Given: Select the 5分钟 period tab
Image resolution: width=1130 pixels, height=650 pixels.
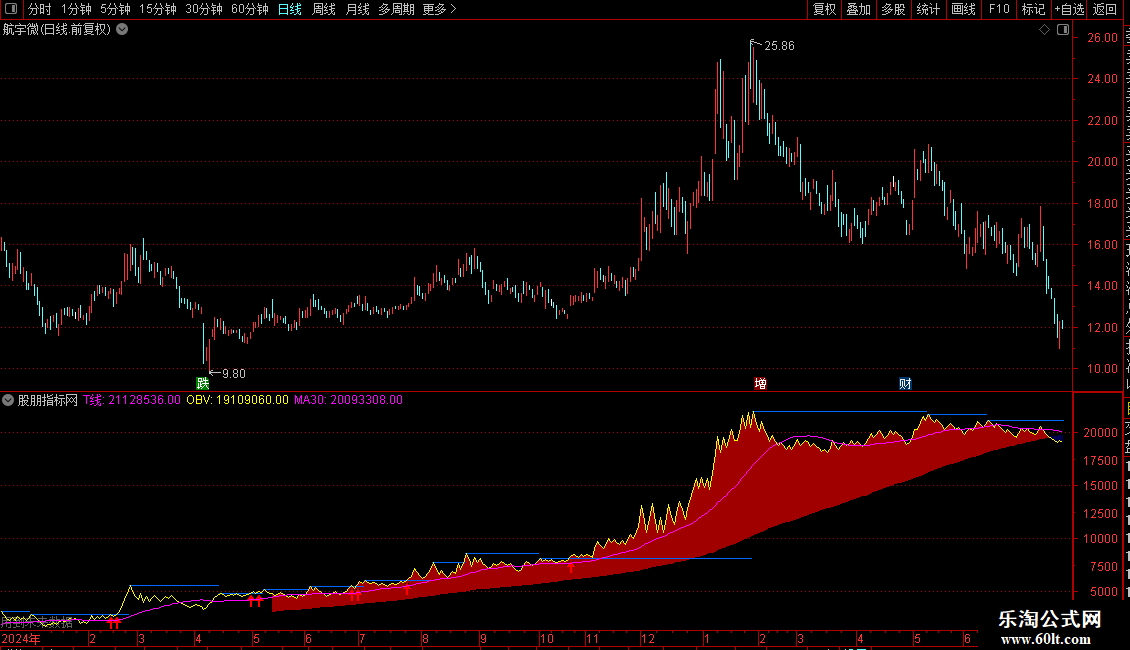Looking at the screenshot, I should click(115, 9).
